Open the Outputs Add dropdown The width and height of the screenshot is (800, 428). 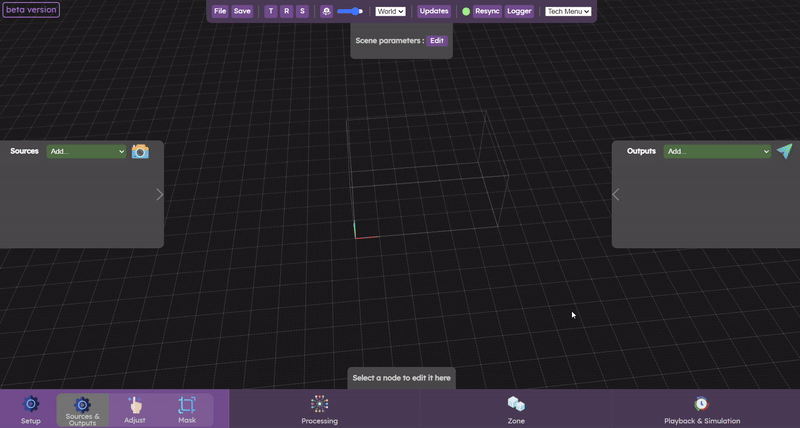tap(717, 152)
